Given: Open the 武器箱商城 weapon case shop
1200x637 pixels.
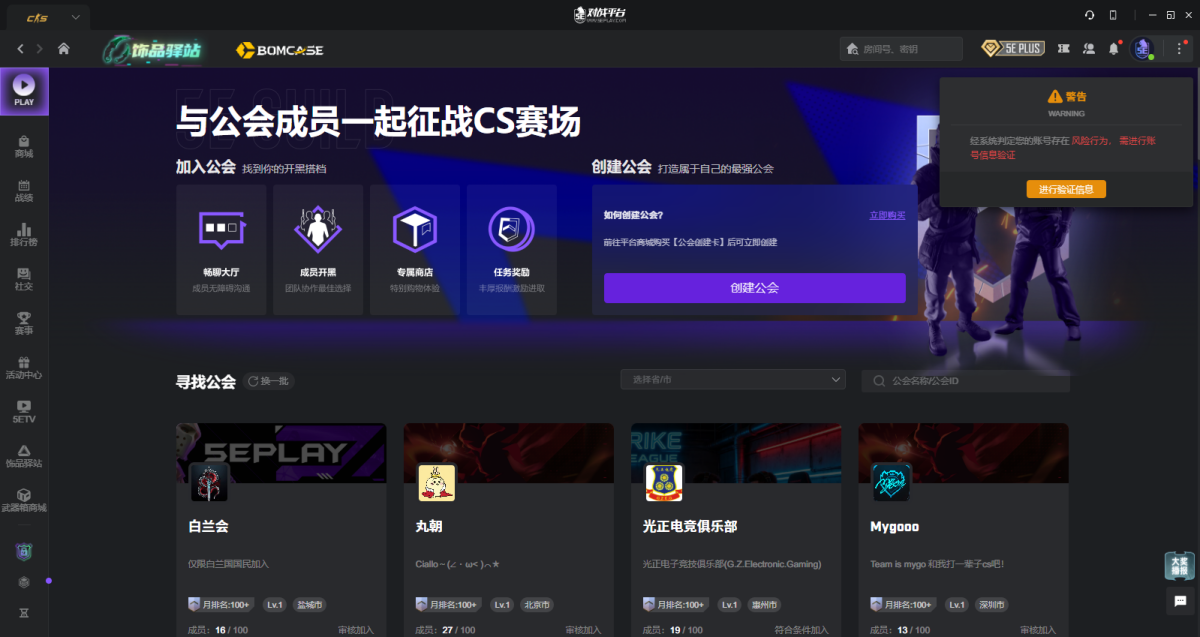Looking at the screenshot, I should pyautogui.click(x=23, y=502).
